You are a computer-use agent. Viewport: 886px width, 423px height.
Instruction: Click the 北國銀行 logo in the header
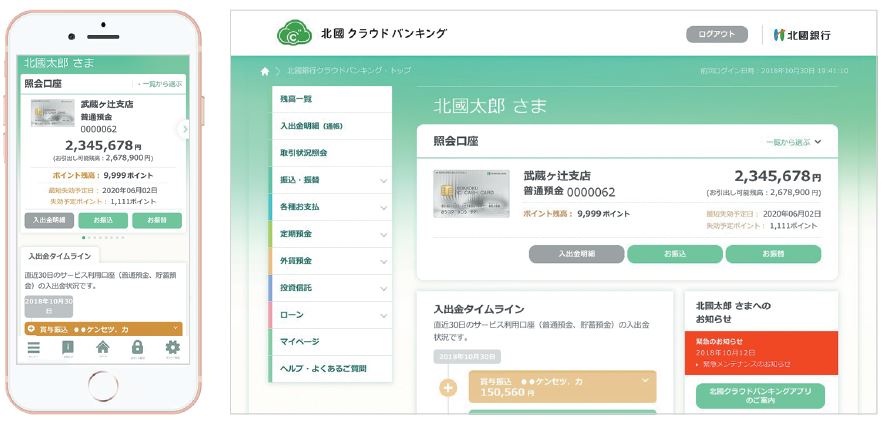[802, 34]
